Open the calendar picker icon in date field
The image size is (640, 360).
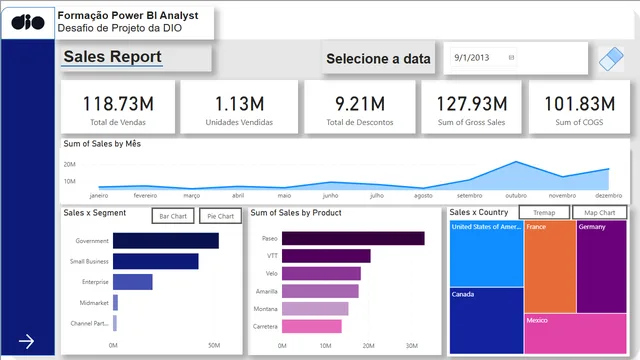[x=511, y=58]
